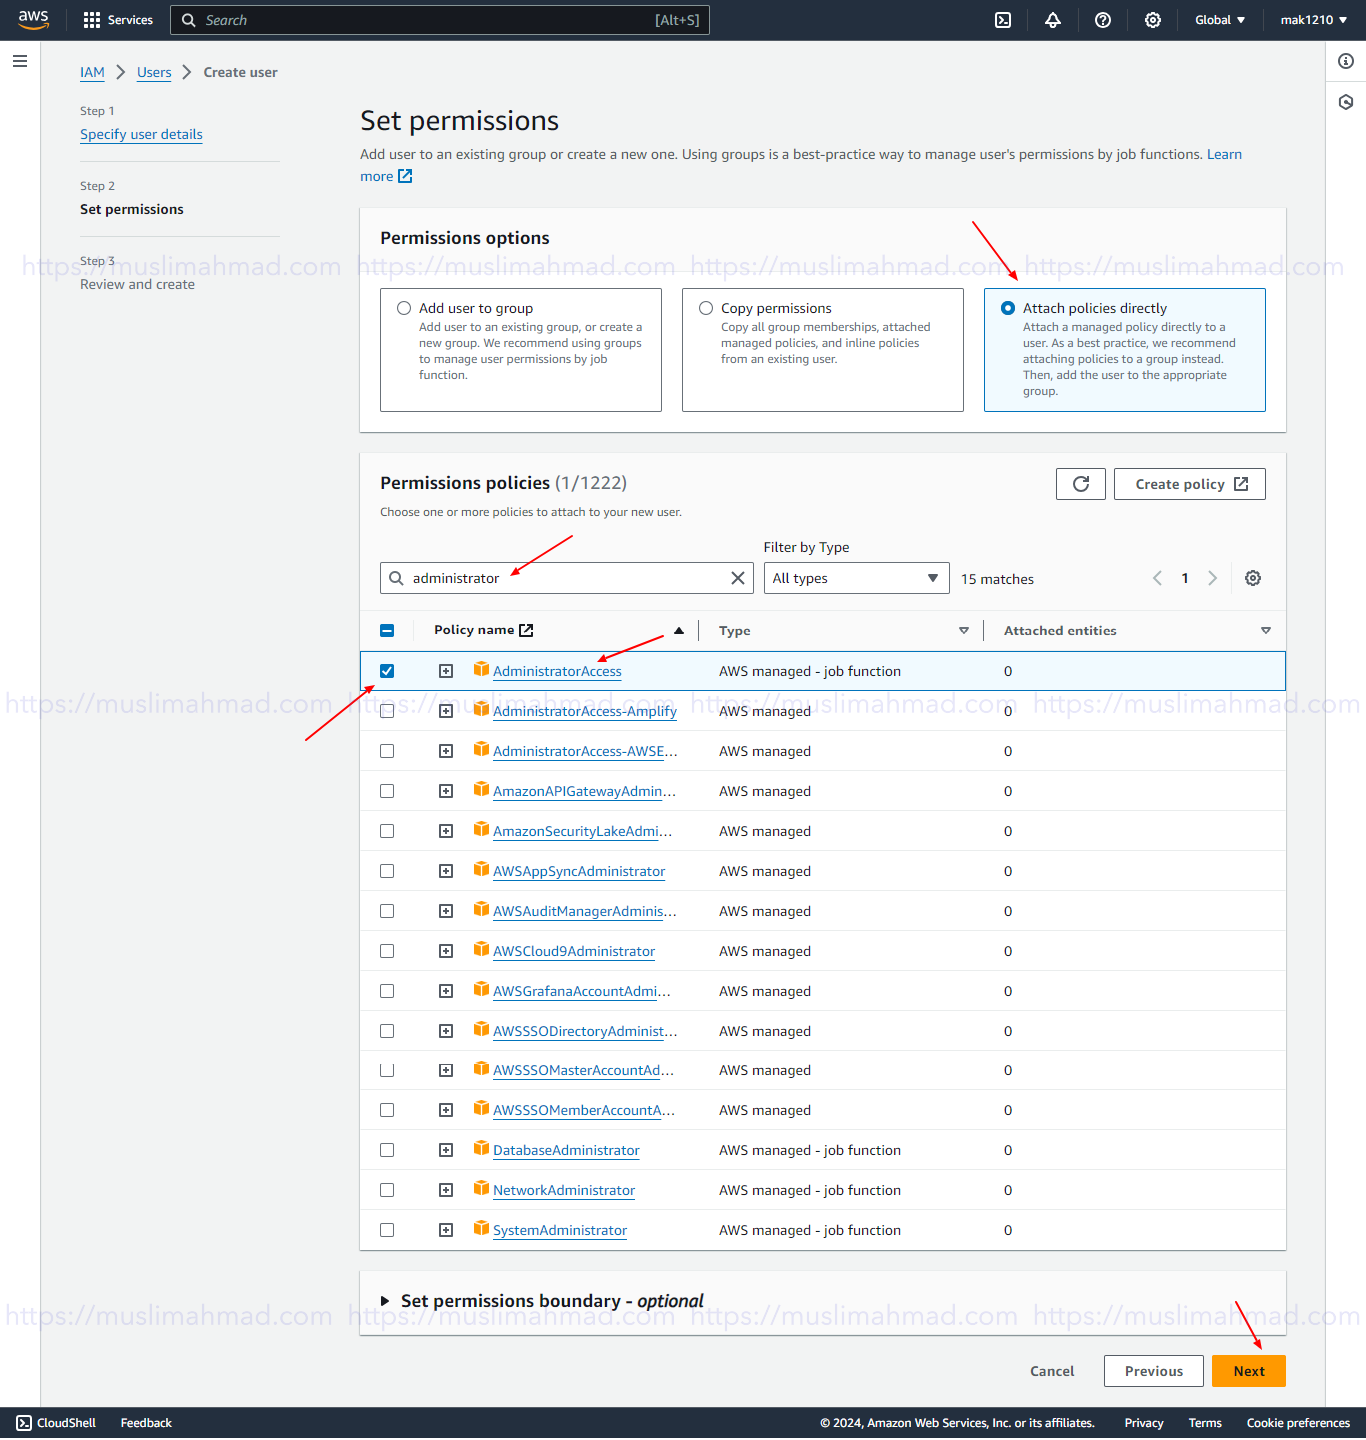Go to the IAM breadcrumb
The image size is (1366, 1440).
pyautogui.click(x=92, y=72)
